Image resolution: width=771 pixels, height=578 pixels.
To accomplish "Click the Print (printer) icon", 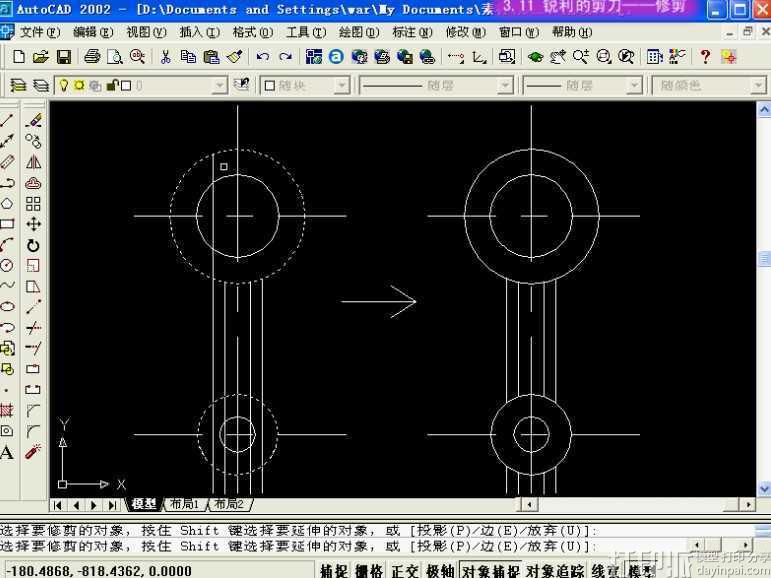I will (92, 57).
